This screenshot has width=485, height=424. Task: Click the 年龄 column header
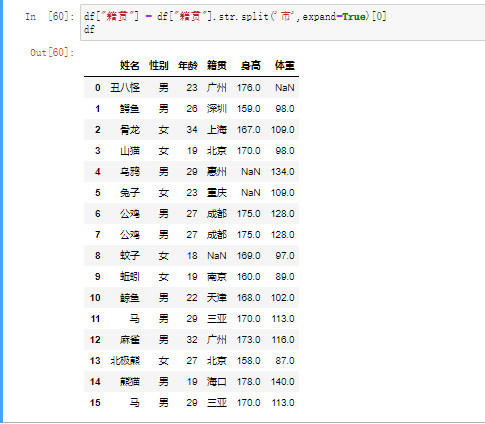point(188,65)
